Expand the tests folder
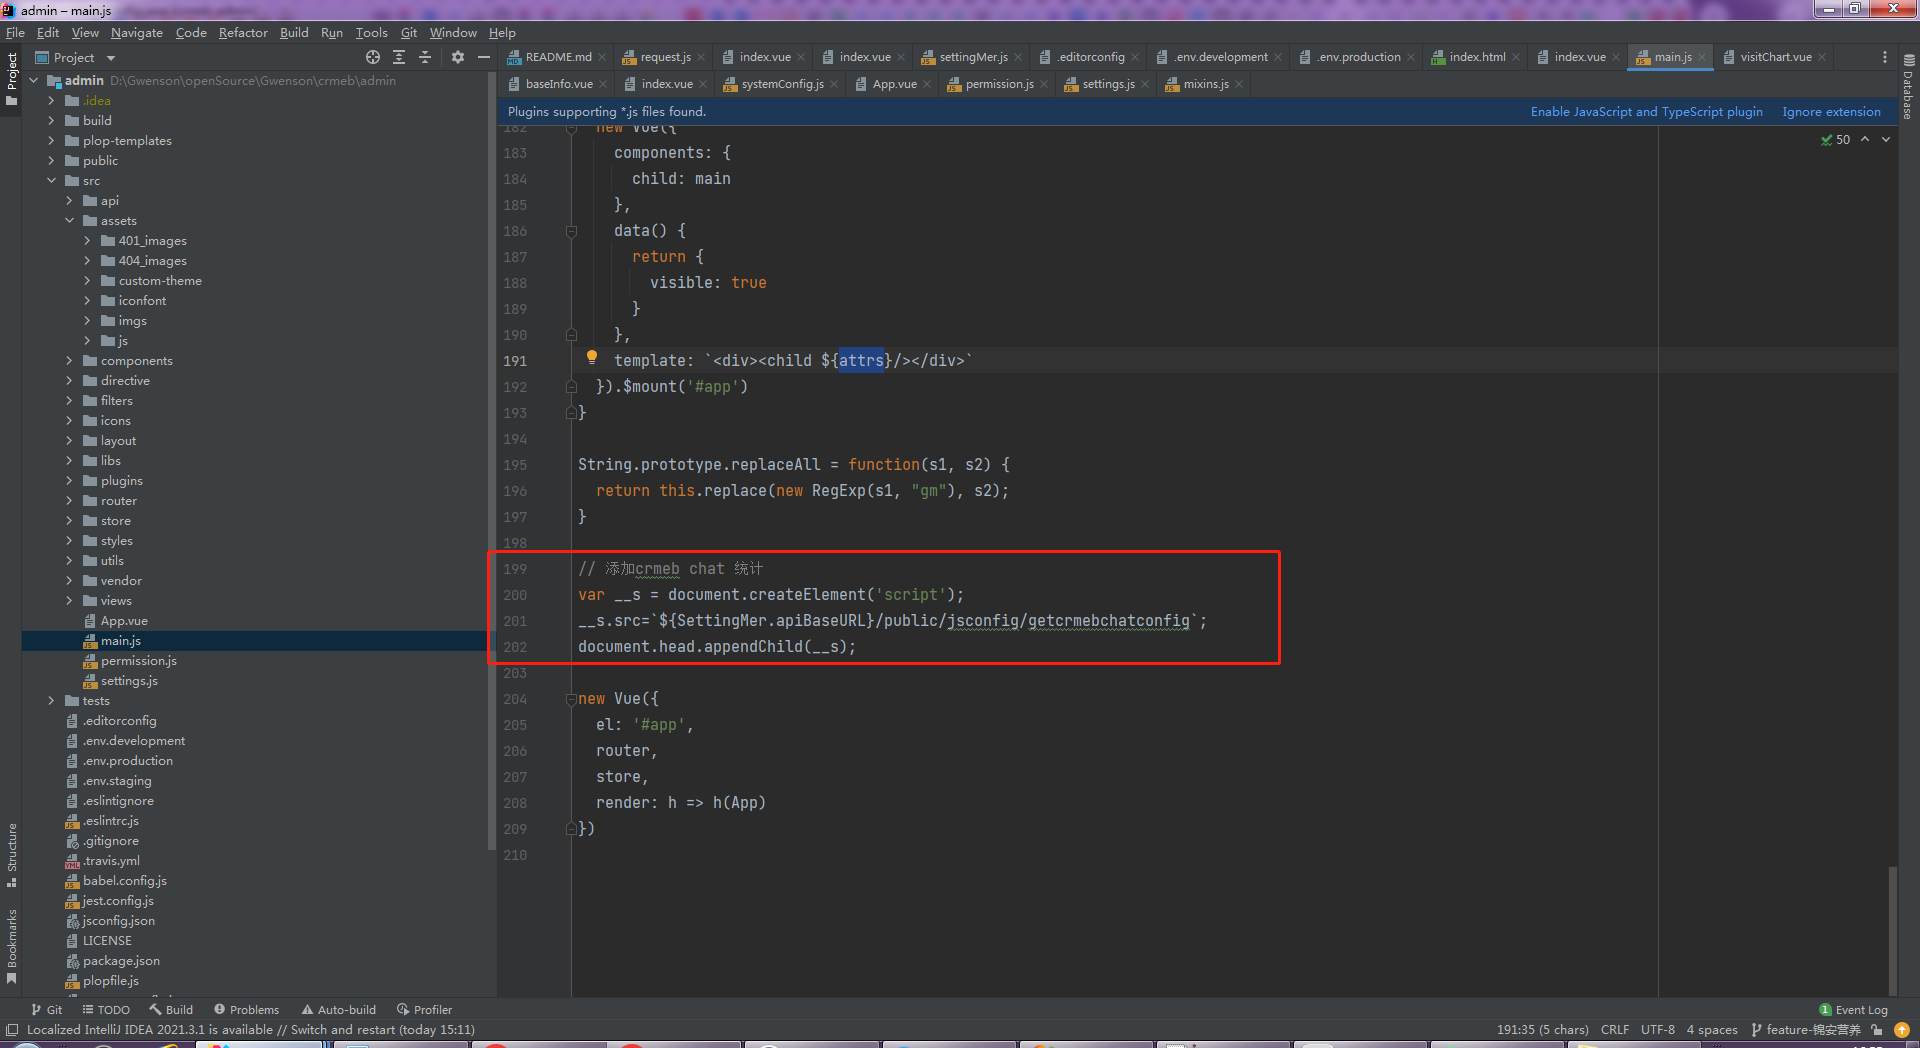 click(x=51, y=701)
